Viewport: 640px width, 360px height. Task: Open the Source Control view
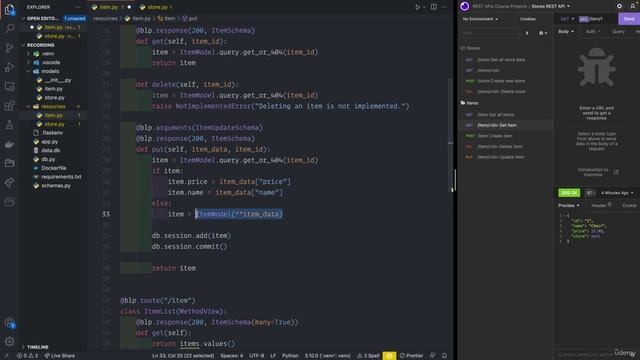pyautogui.click(x=9, y=47)
